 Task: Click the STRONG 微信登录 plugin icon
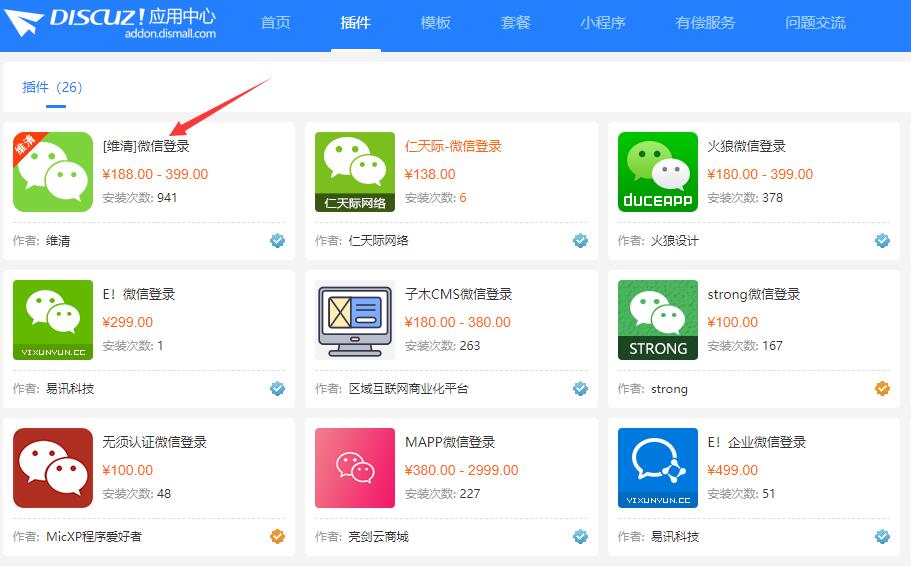(x=658, y=320)
